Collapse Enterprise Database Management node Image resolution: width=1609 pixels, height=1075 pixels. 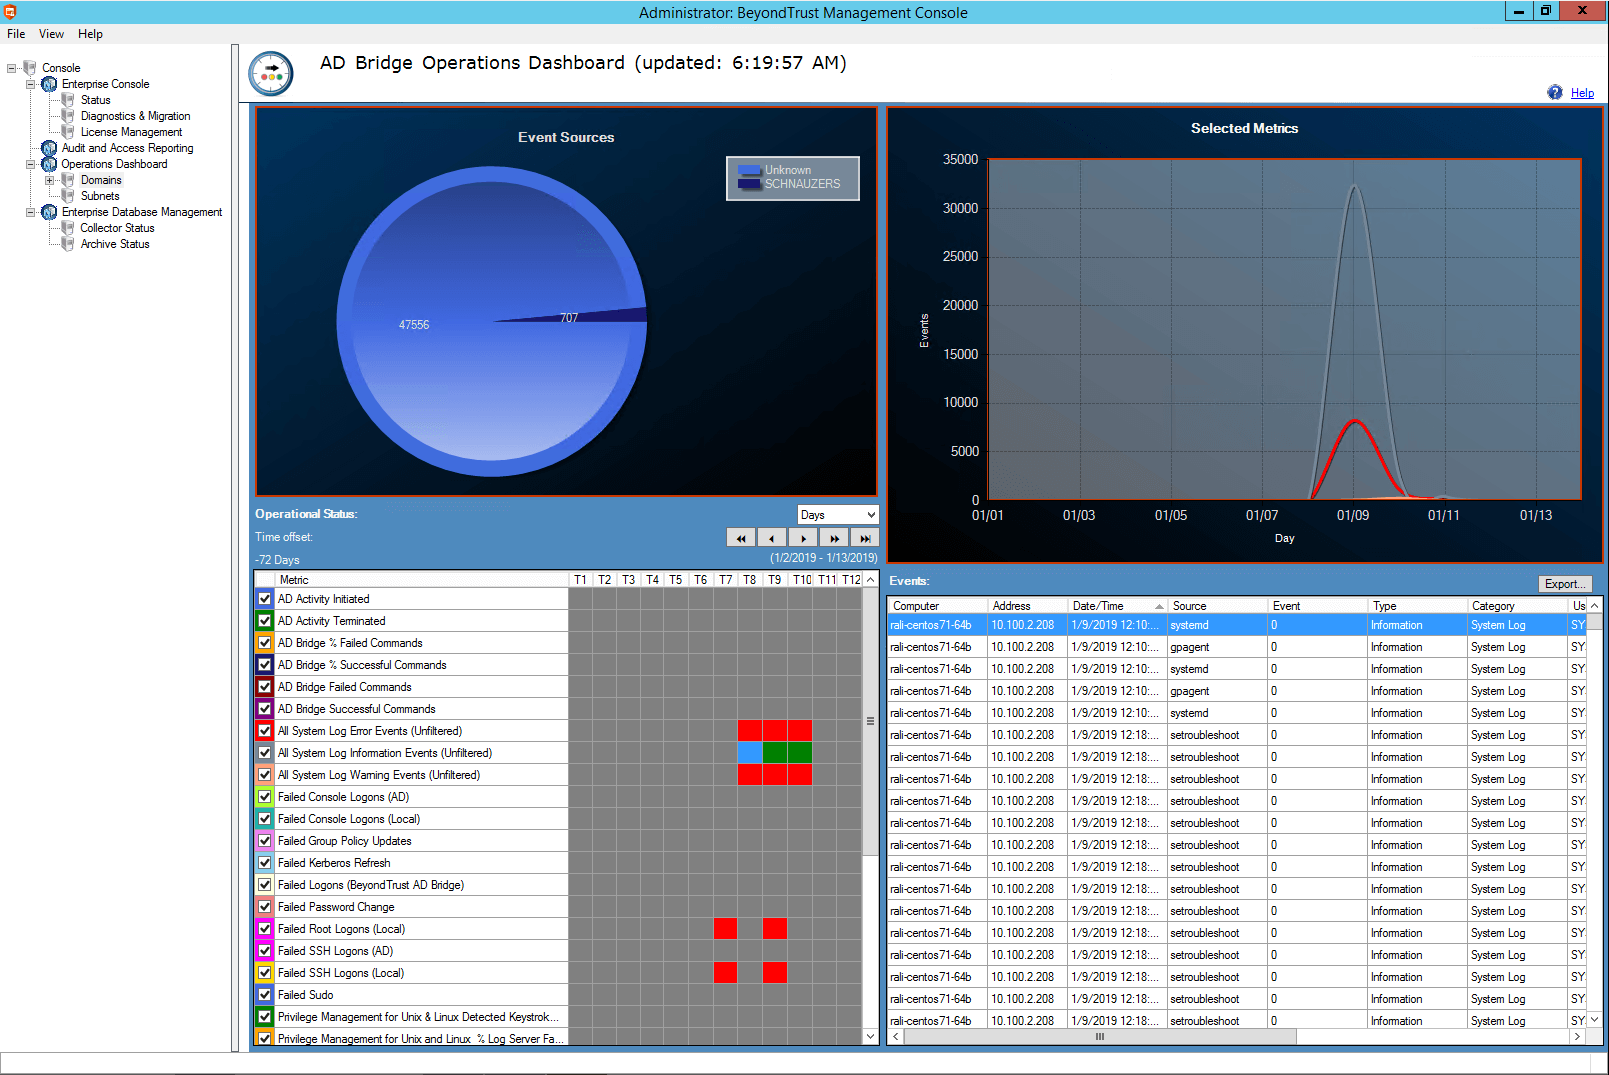coord(30,212)
